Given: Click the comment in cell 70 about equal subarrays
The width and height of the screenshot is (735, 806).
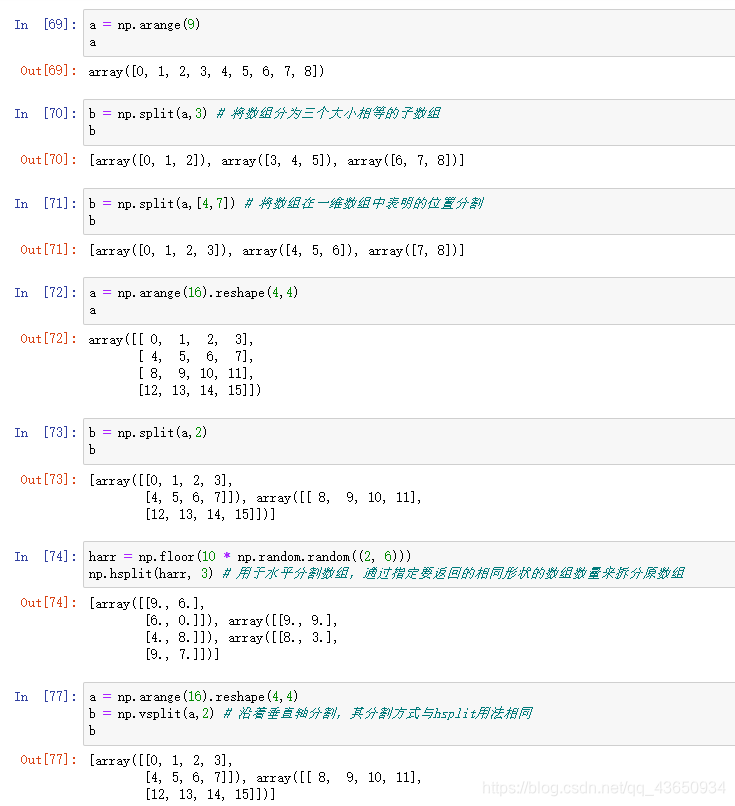Looking at the screenshot, I should (328, 113).
